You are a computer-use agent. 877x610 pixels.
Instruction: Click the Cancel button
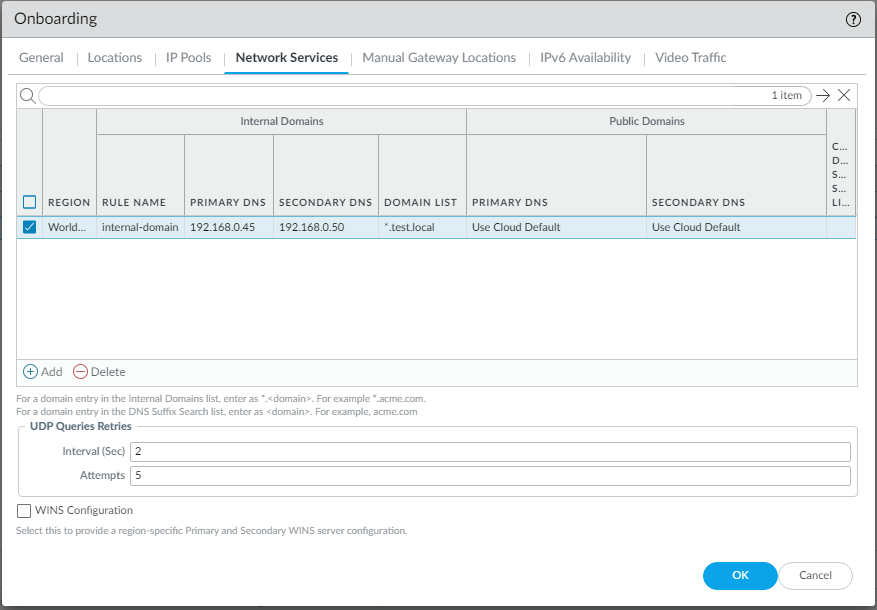(x=815, y=575)
